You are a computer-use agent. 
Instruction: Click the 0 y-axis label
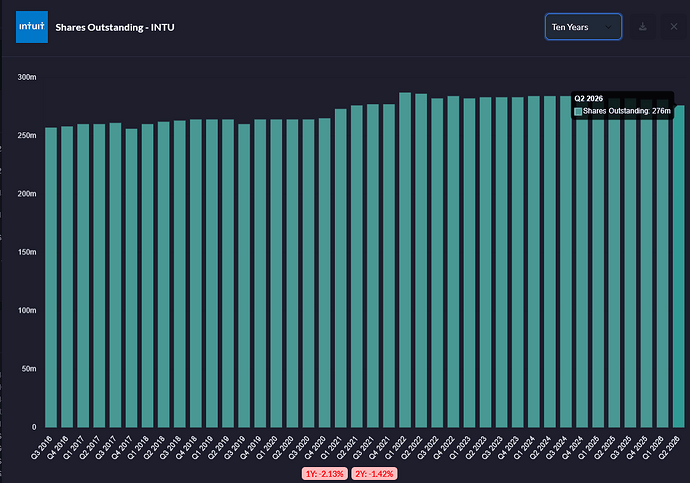34,427
